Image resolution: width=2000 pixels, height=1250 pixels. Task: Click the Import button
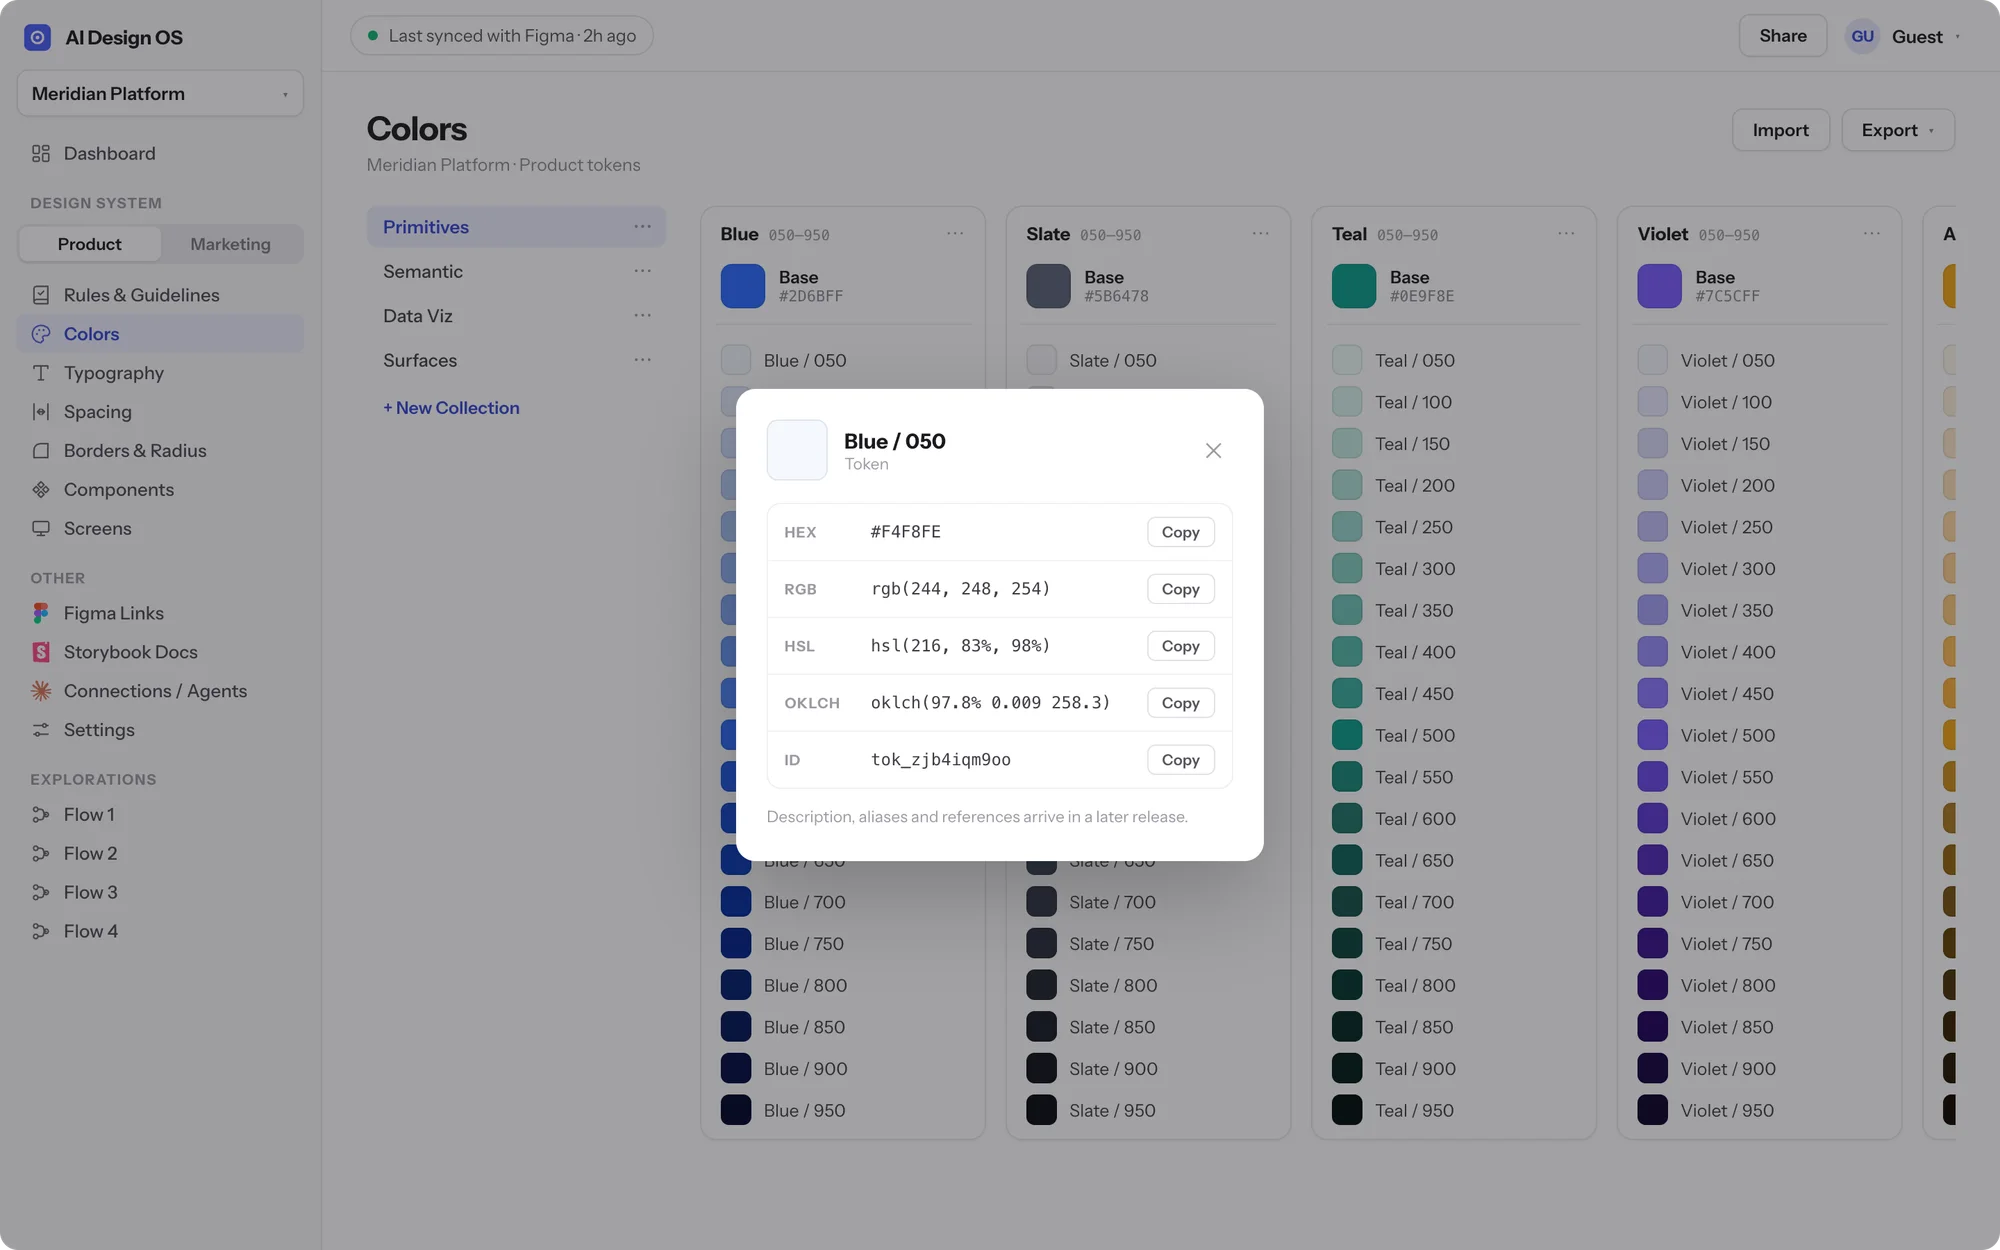pos(1780,130)
